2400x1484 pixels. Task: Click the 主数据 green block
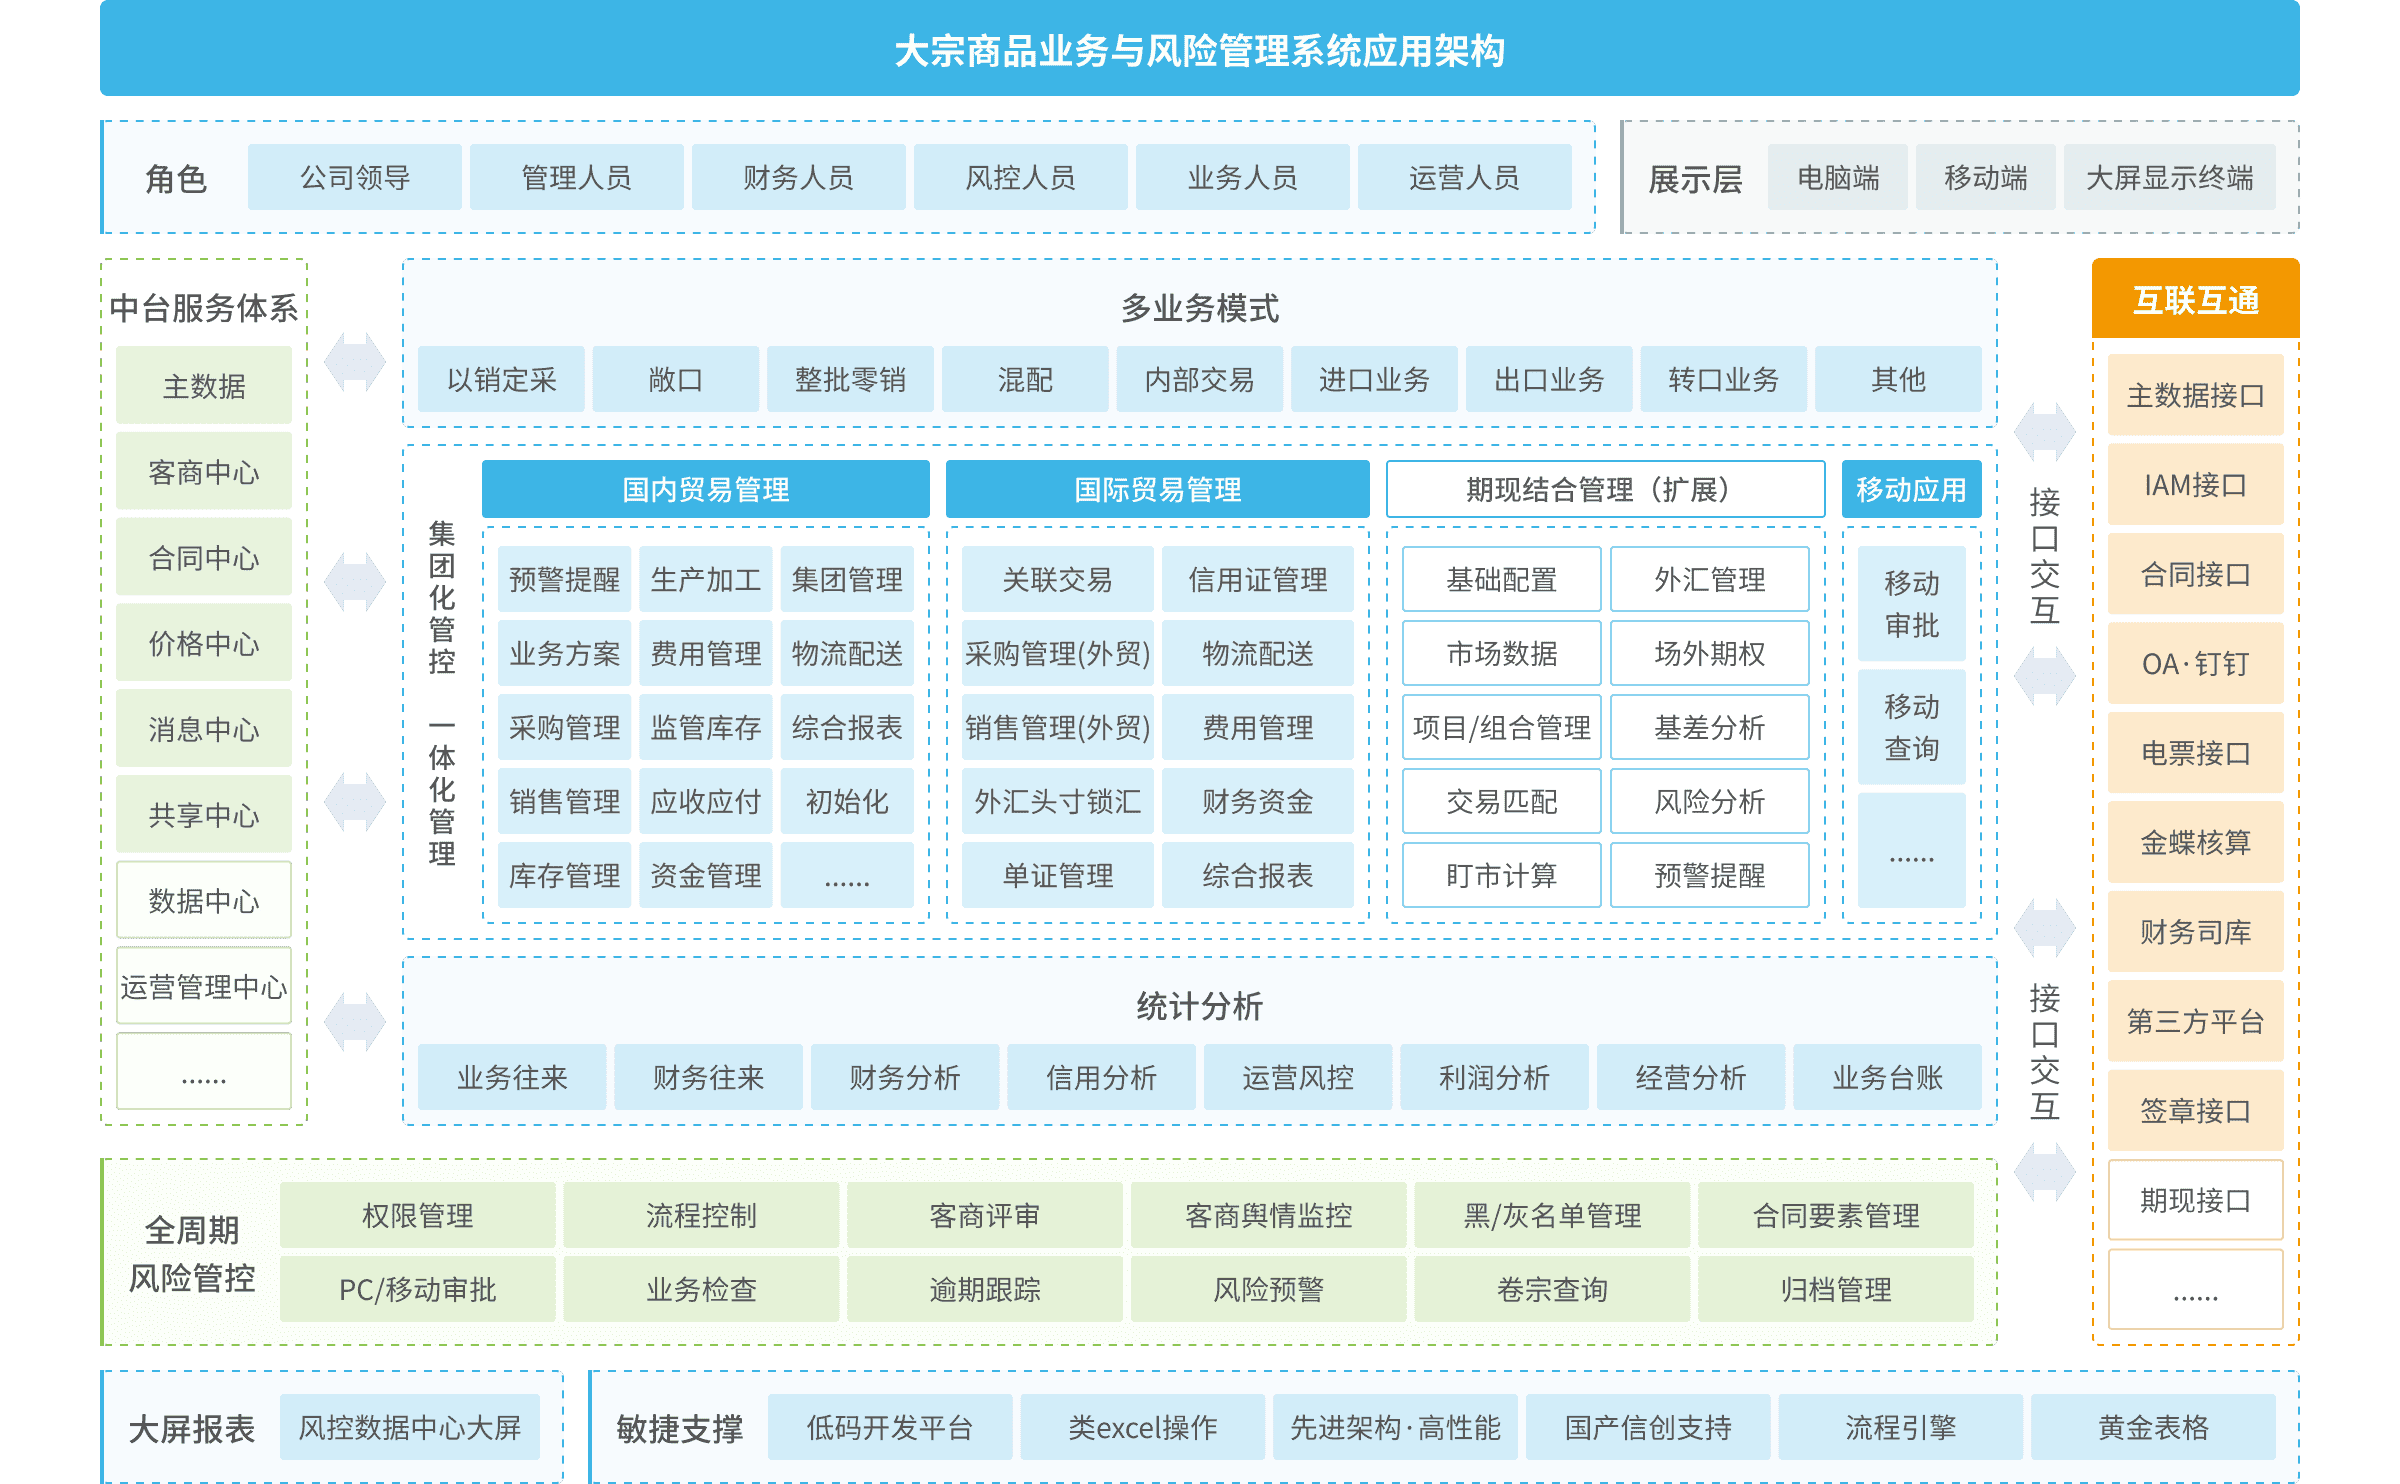click(203, 386)
